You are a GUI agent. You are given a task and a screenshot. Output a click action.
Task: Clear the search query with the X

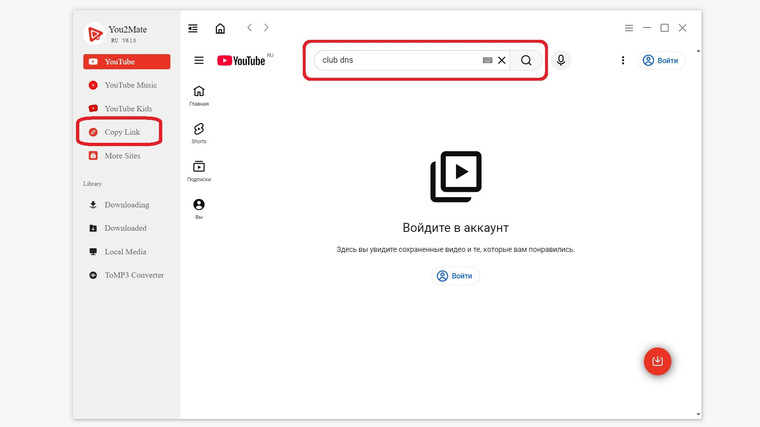coord(502,60)
